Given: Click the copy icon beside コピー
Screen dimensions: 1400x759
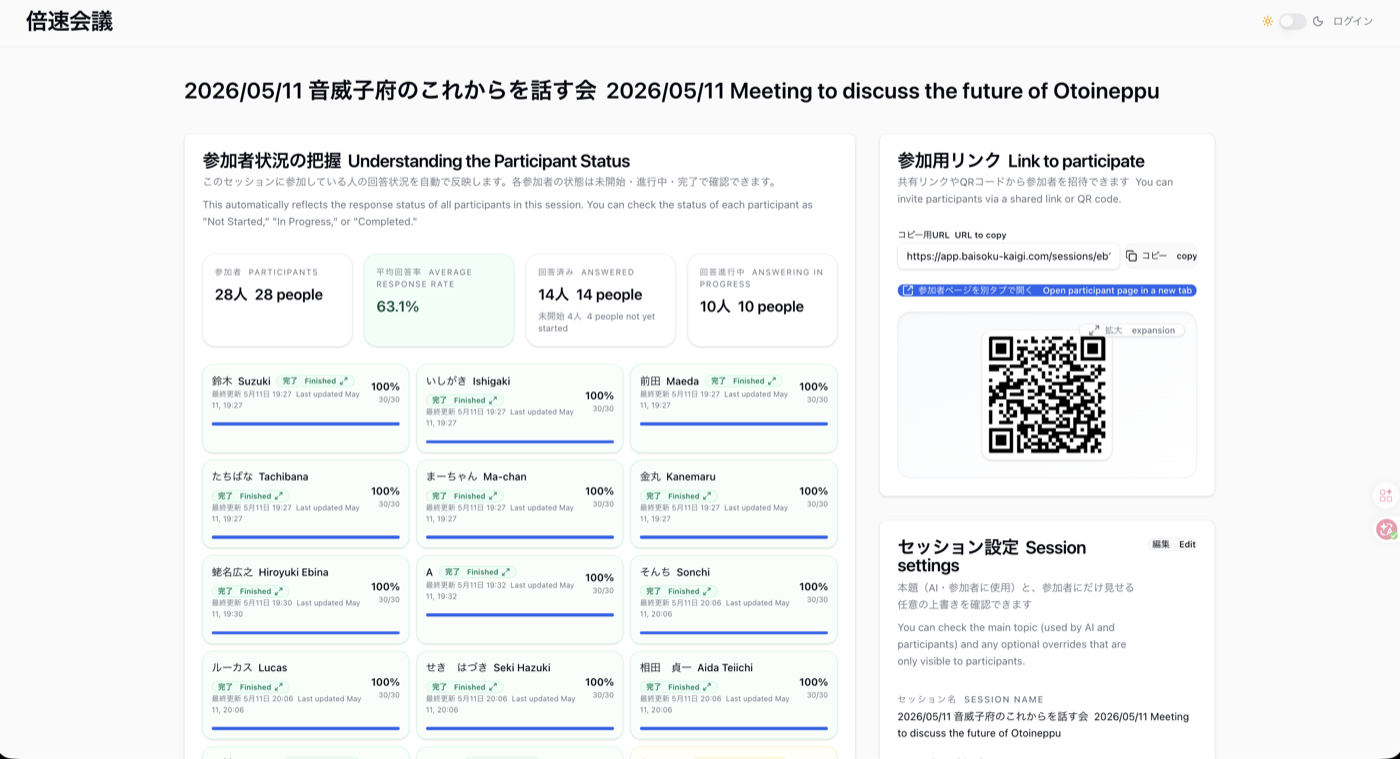Looking at the screenshot, I should pos(1131,256).
